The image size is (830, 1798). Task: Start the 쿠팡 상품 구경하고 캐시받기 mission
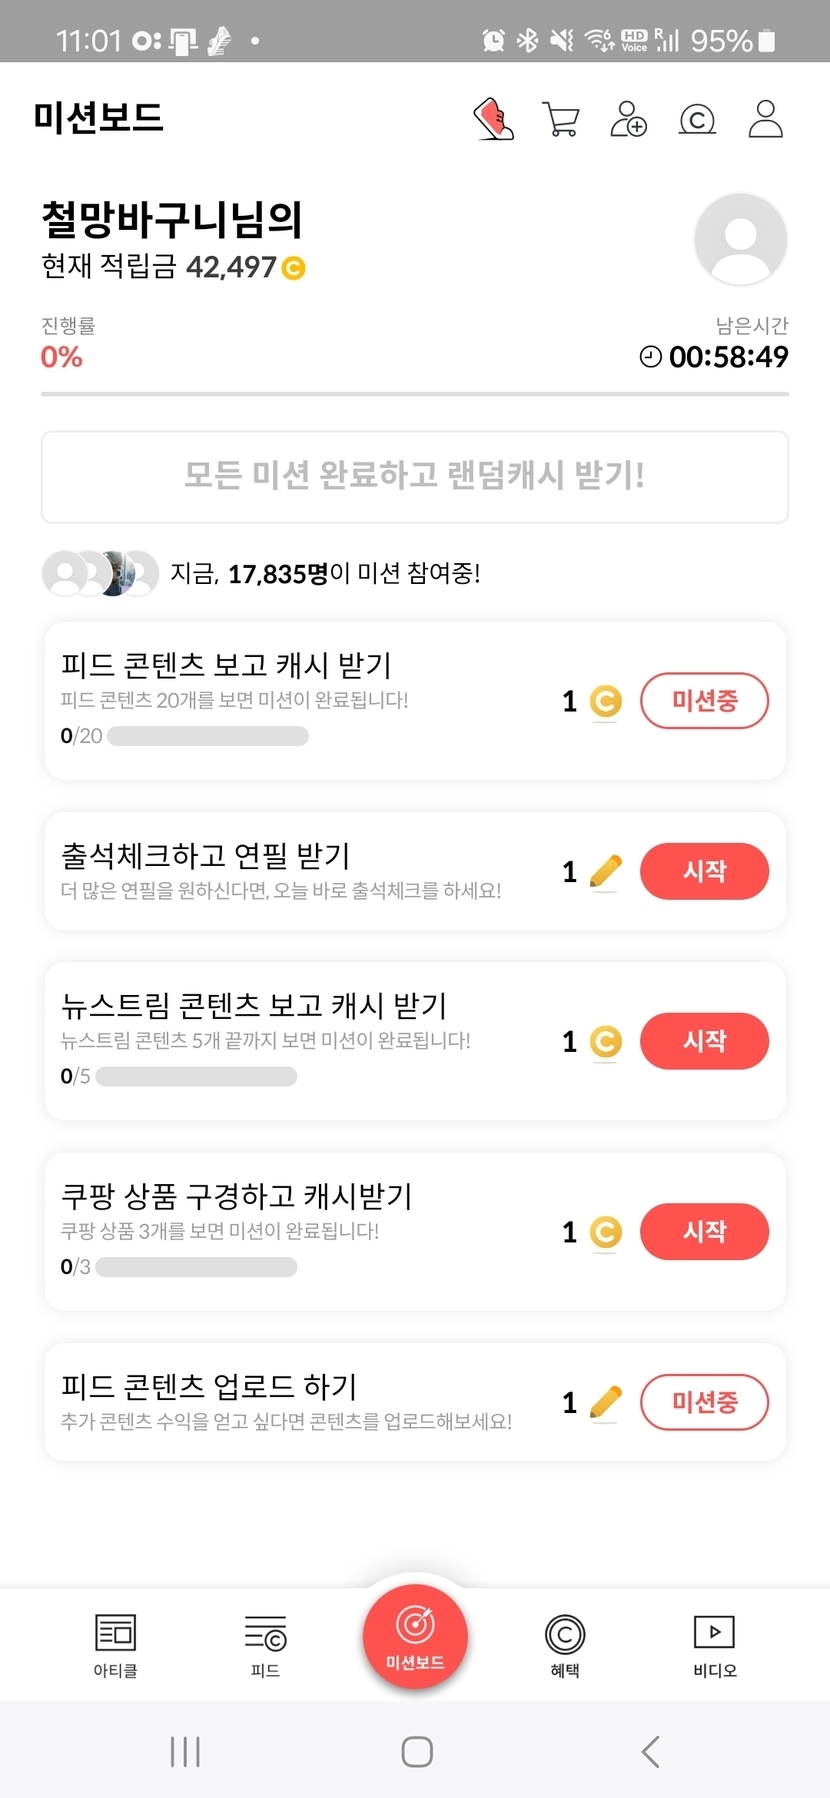pos(704,1231)
